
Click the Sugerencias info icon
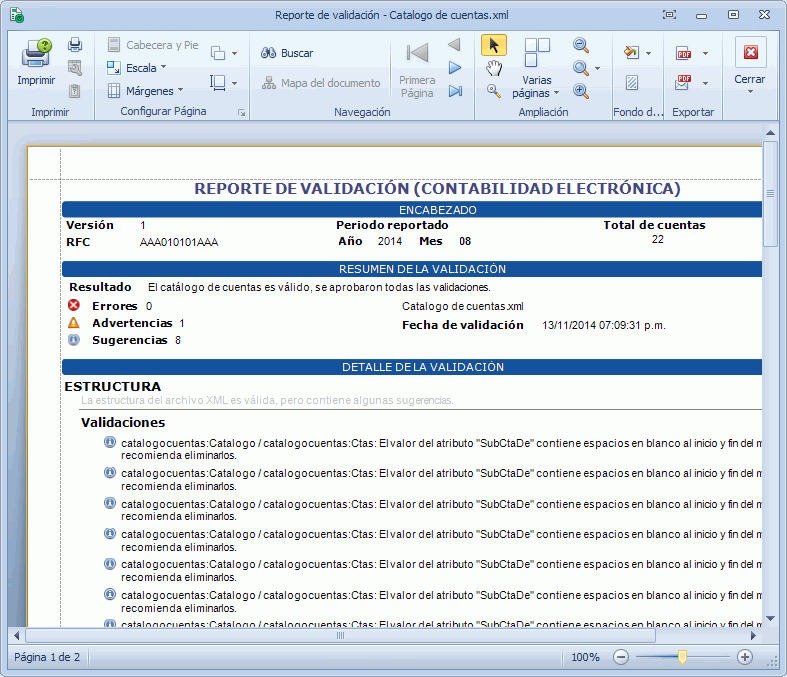pyautogui.click(x=74, y=340)
